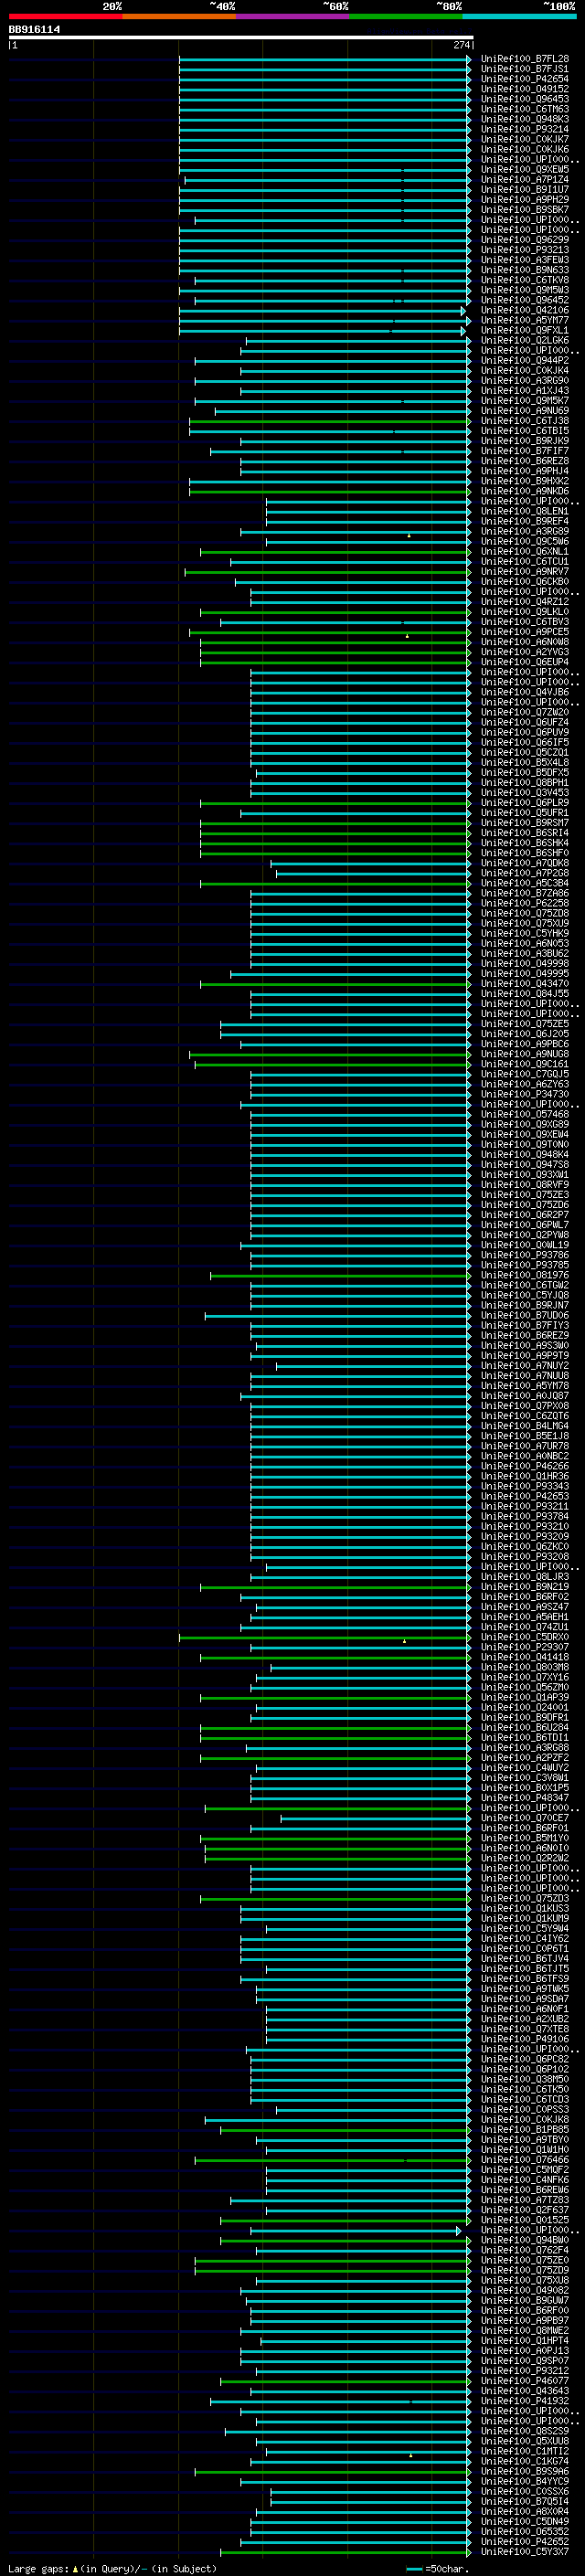585x2576 pixels.
Task: Select the UniRef100_B9N633 label
Action: [525, 270]
